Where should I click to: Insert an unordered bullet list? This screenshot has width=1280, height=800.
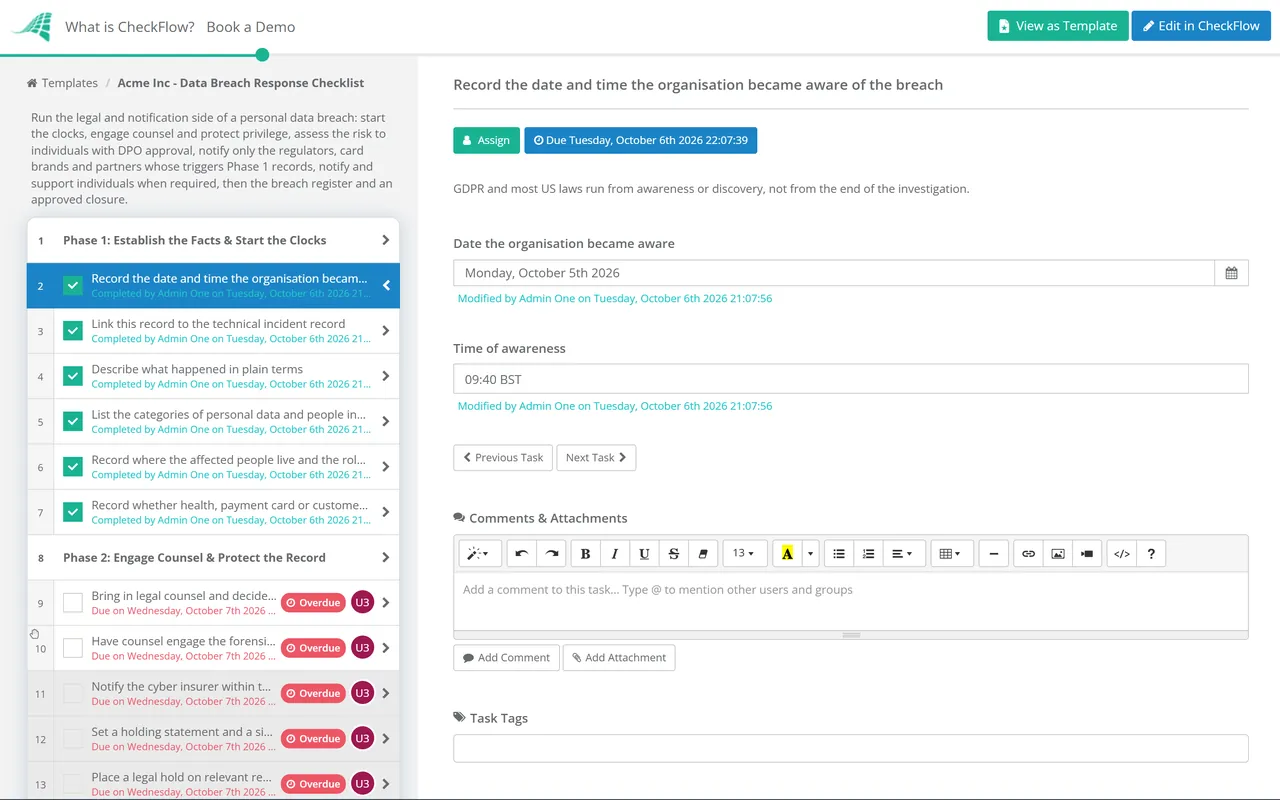pos(839,554)
